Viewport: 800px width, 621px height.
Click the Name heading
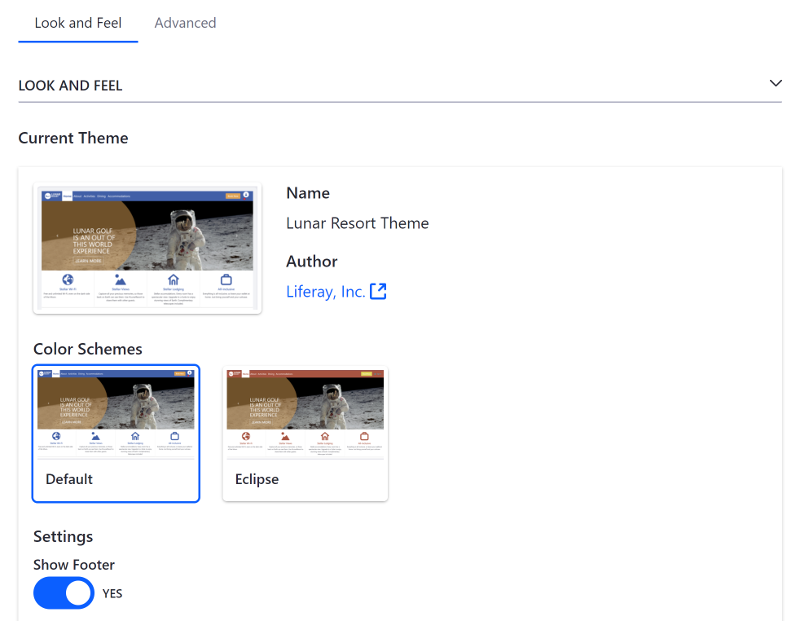pyautogui.click(x=308, y=193)
